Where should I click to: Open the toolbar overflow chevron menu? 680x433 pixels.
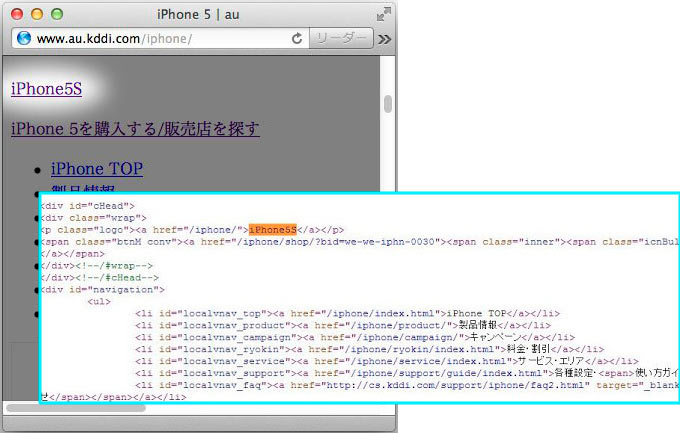[x=384, y=39]
